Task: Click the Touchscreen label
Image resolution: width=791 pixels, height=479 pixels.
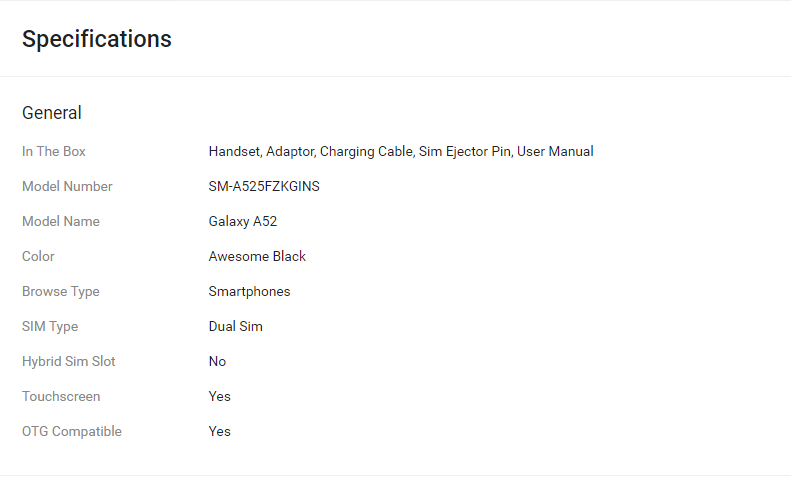Action: 61,396
